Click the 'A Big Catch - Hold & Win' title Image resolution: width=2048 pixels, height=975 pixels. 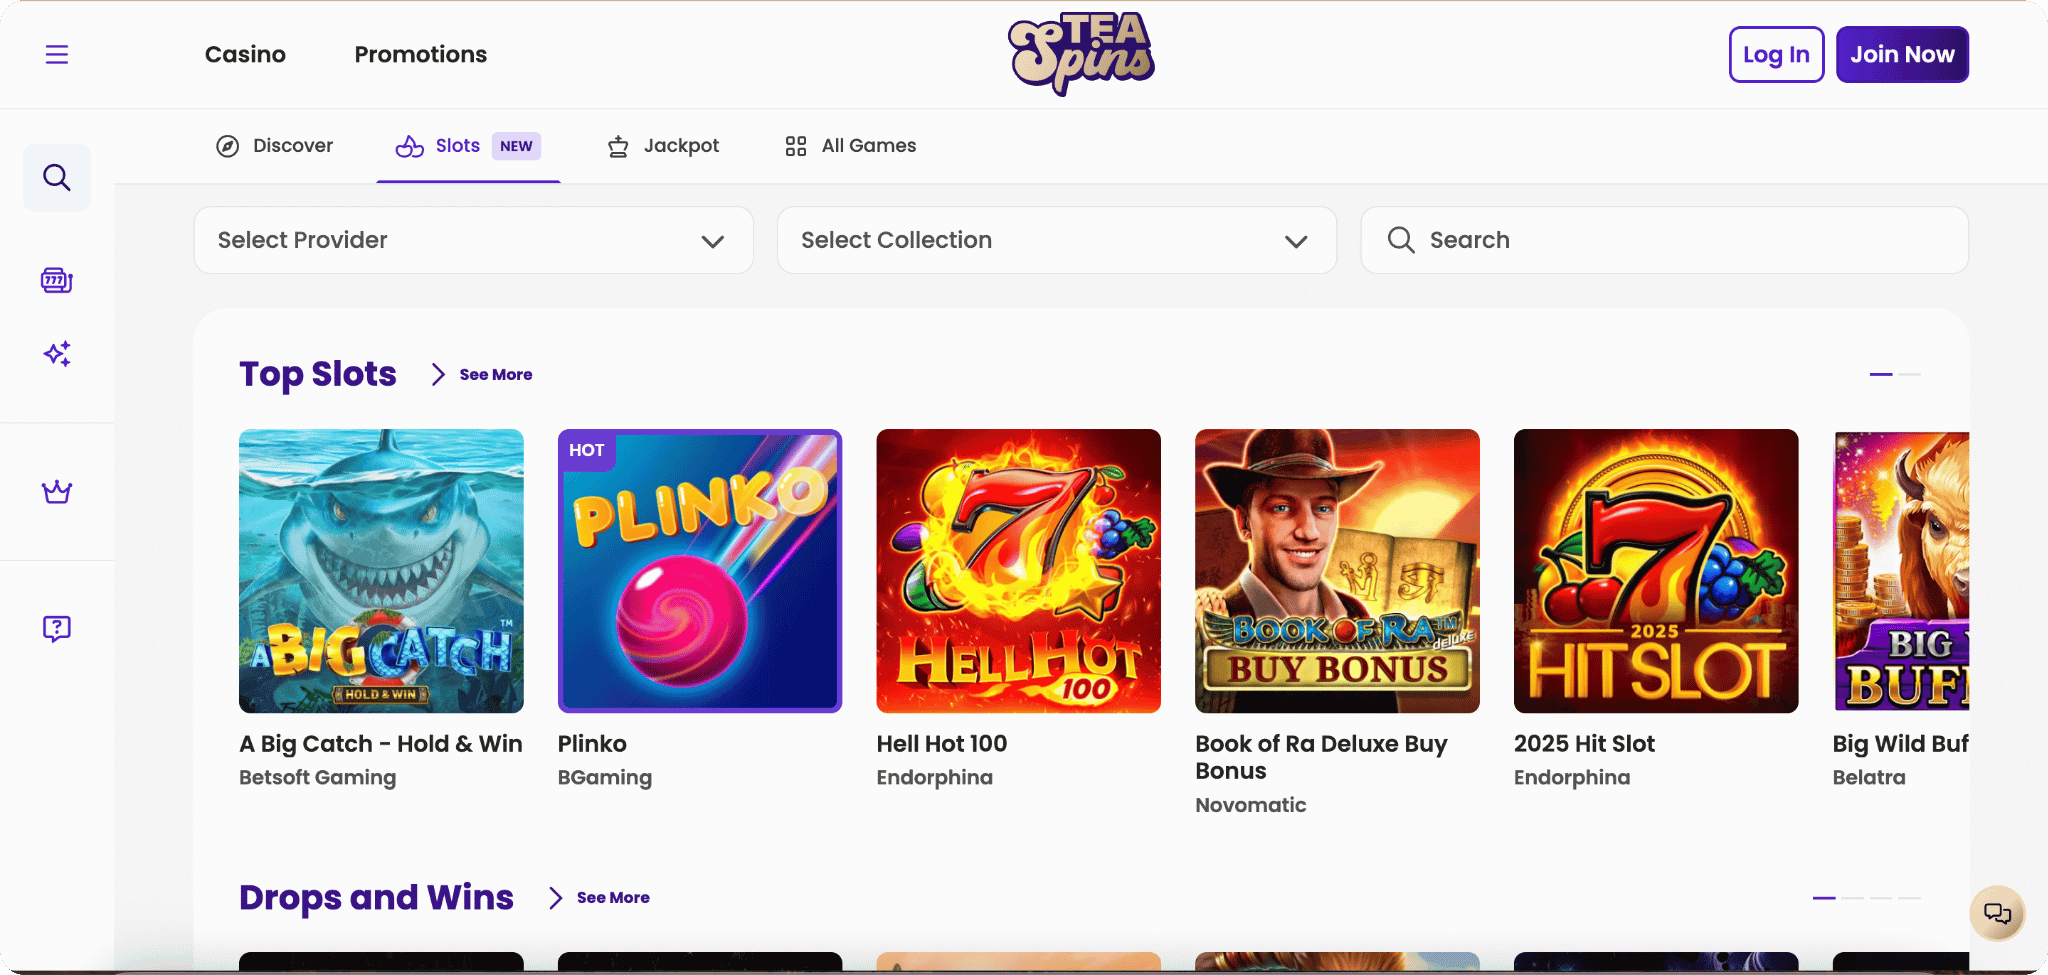click(x=381, y=744)
